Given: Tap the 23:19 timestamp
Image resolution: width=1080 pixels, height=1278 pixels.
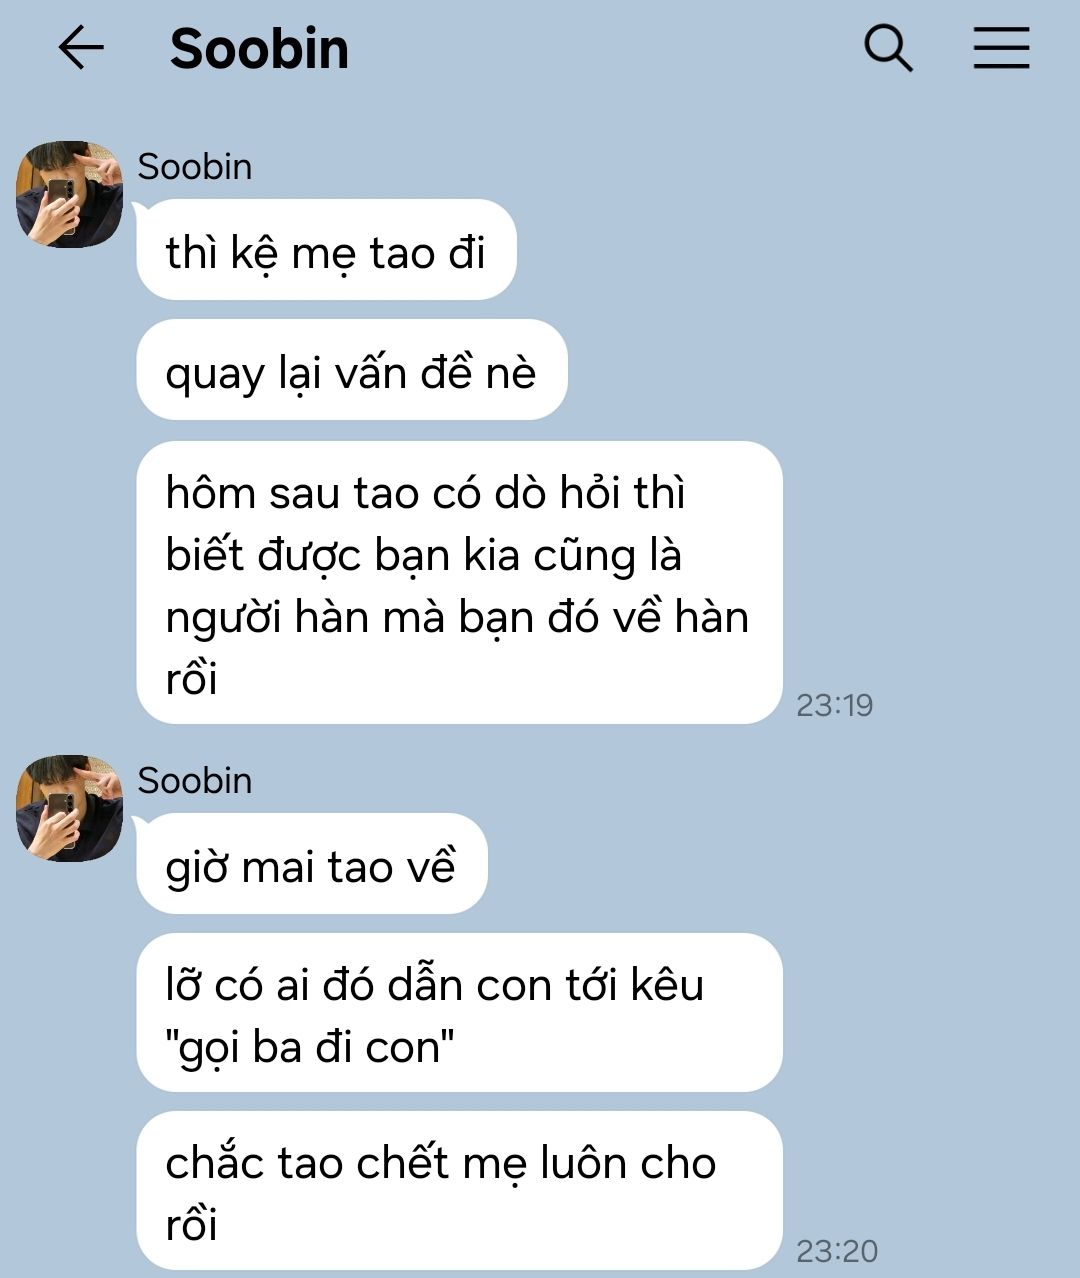Looking at the screenshot, I should click(x=835, y=705).
